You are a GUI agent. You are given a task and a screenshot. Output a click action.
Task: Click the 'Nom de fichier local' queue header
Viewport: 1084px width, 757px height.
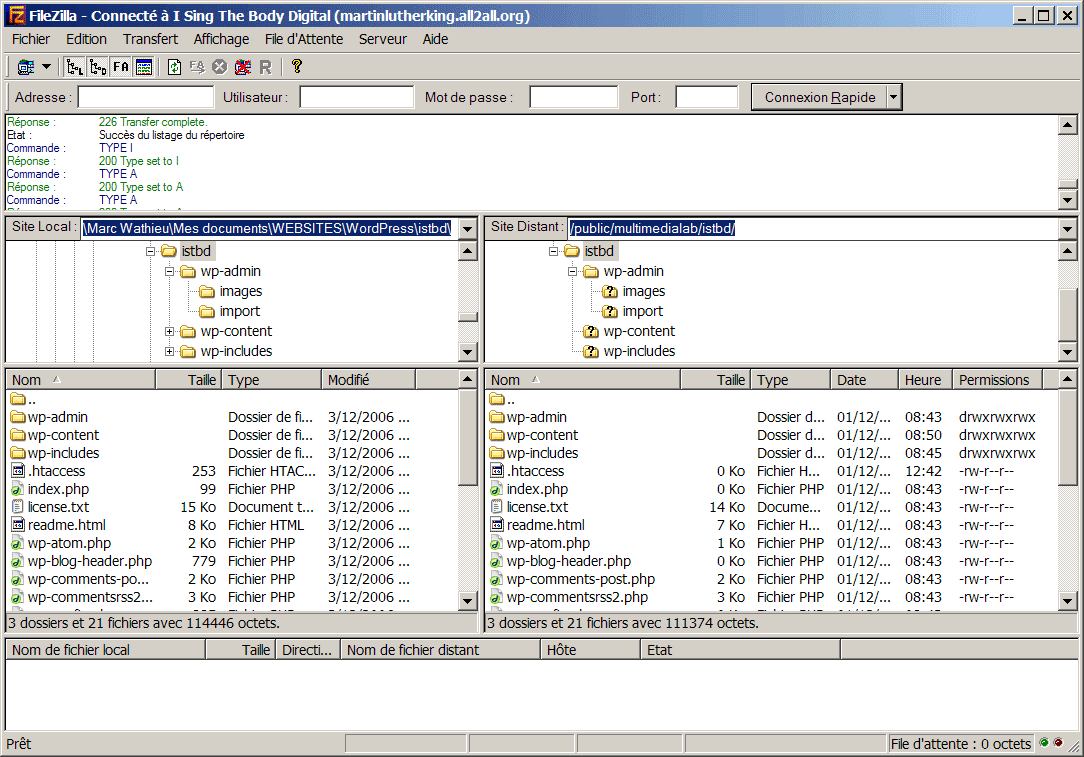click(106, 650)
